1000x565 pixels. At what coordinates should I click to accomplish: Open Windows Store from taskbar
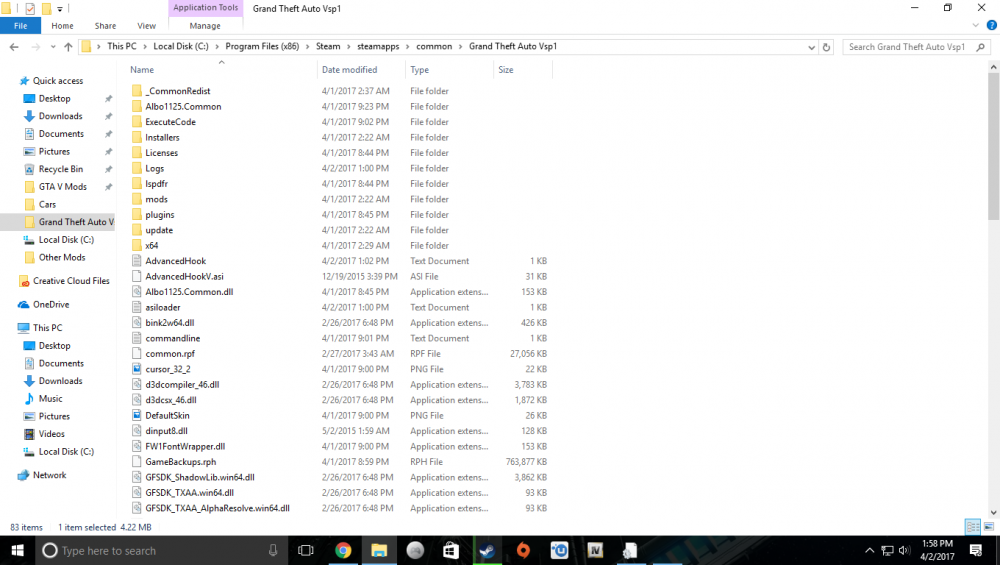click(x=451, y=550)
